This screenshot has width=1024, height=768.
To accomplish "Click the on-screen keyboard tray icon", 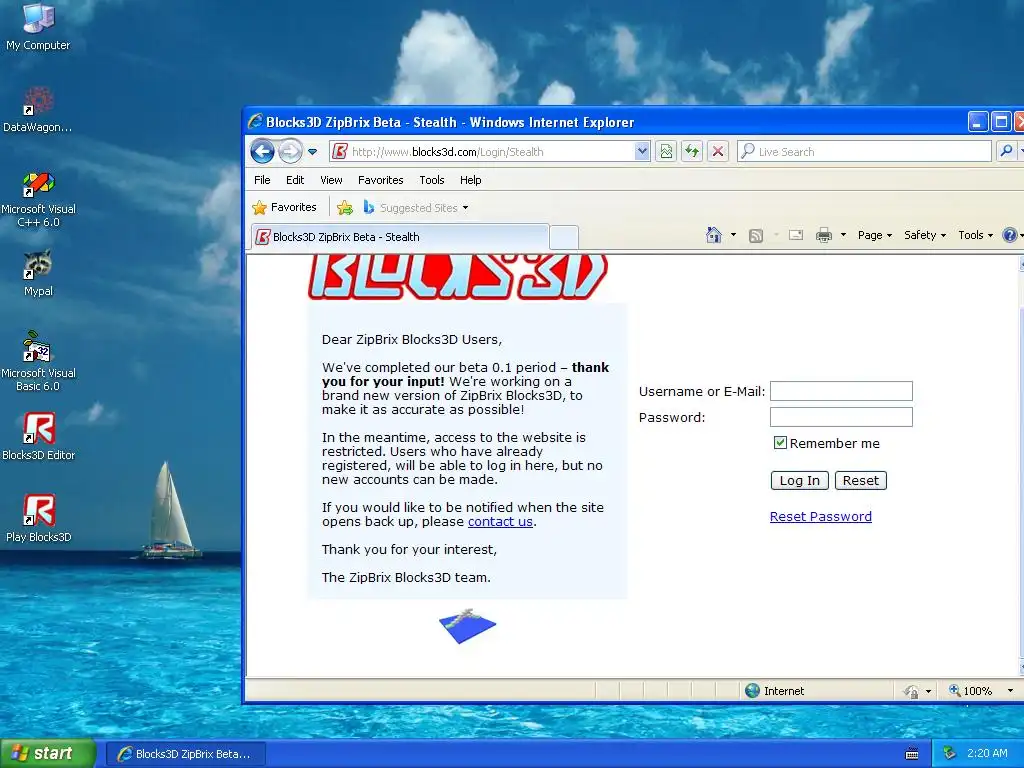I will (x=912, y=754).
